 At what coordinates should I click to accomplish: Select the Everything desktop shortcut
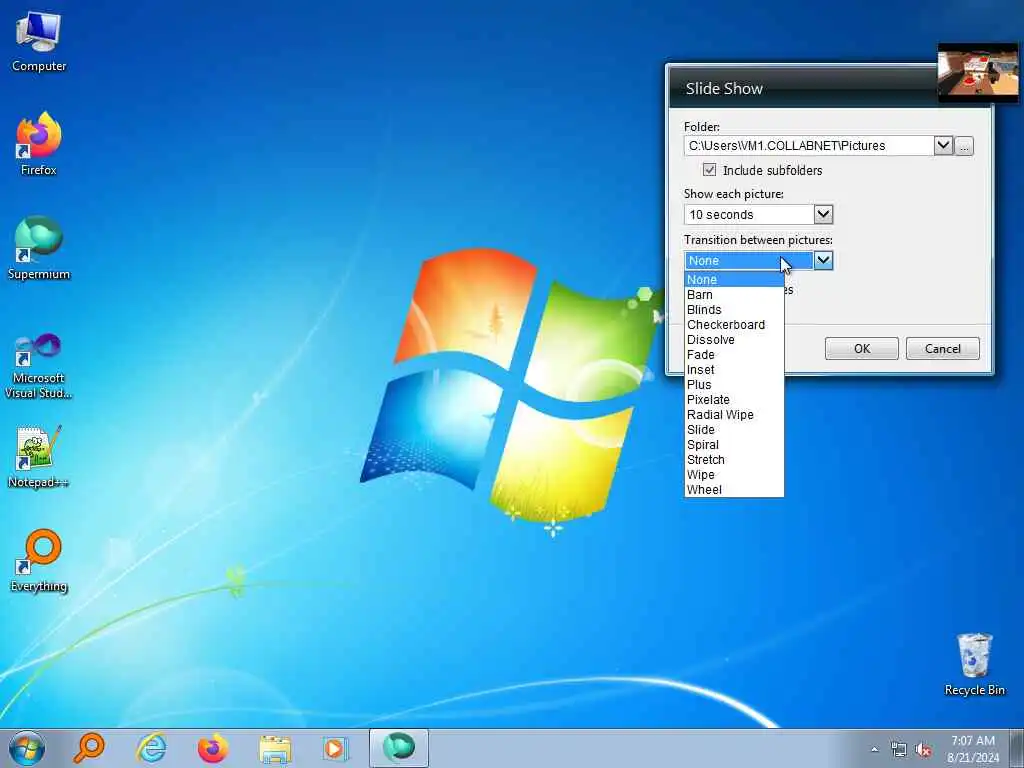39,560
